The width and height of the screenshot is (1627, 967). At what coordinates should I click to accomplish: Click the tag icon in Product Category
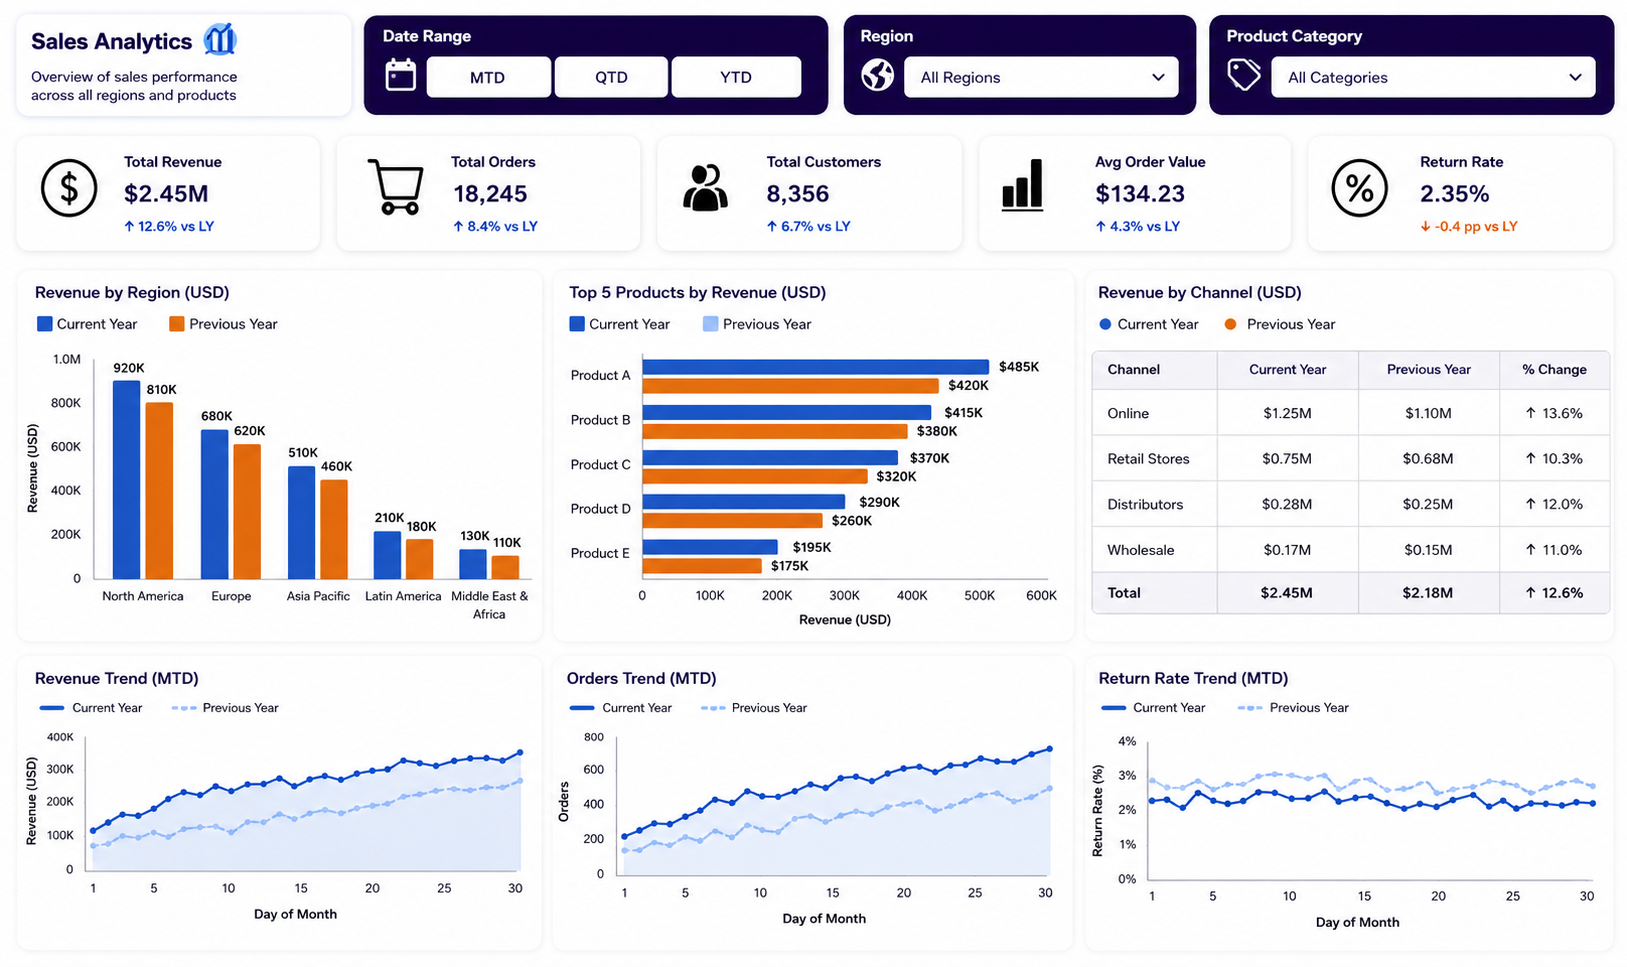(1244, 75)
